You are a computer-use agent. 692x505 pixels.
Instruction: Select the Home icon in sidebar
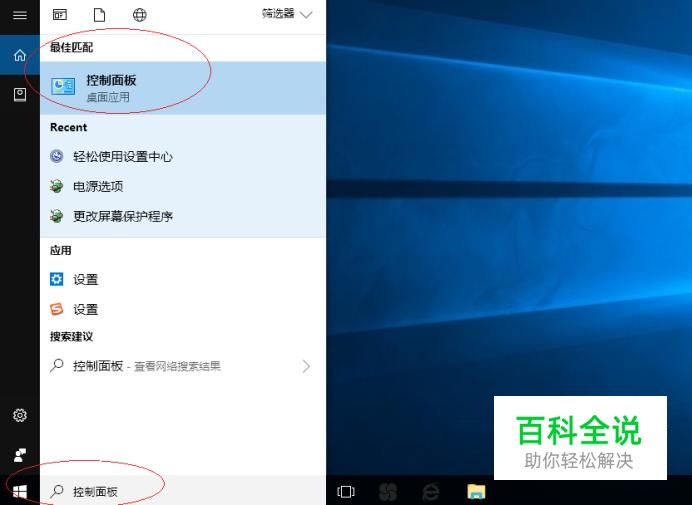tap(19, 55)
